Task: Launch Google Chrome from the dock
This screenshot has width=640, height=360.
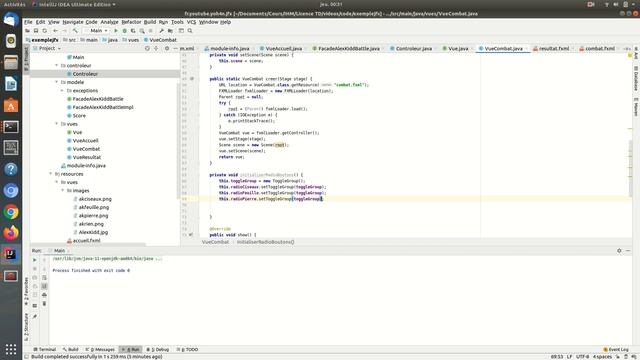Action: [11, 212]
